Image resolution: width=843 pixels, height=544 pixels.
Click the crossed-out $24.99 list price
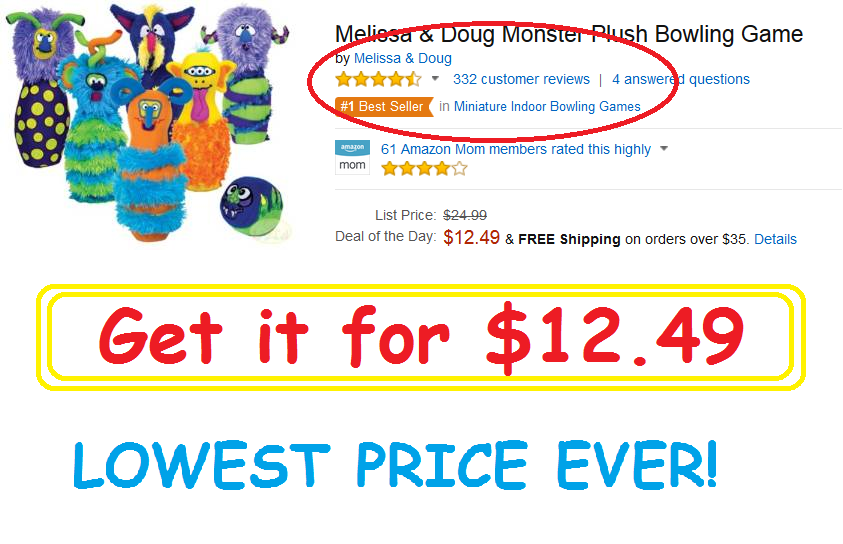(x=465, y=216)
